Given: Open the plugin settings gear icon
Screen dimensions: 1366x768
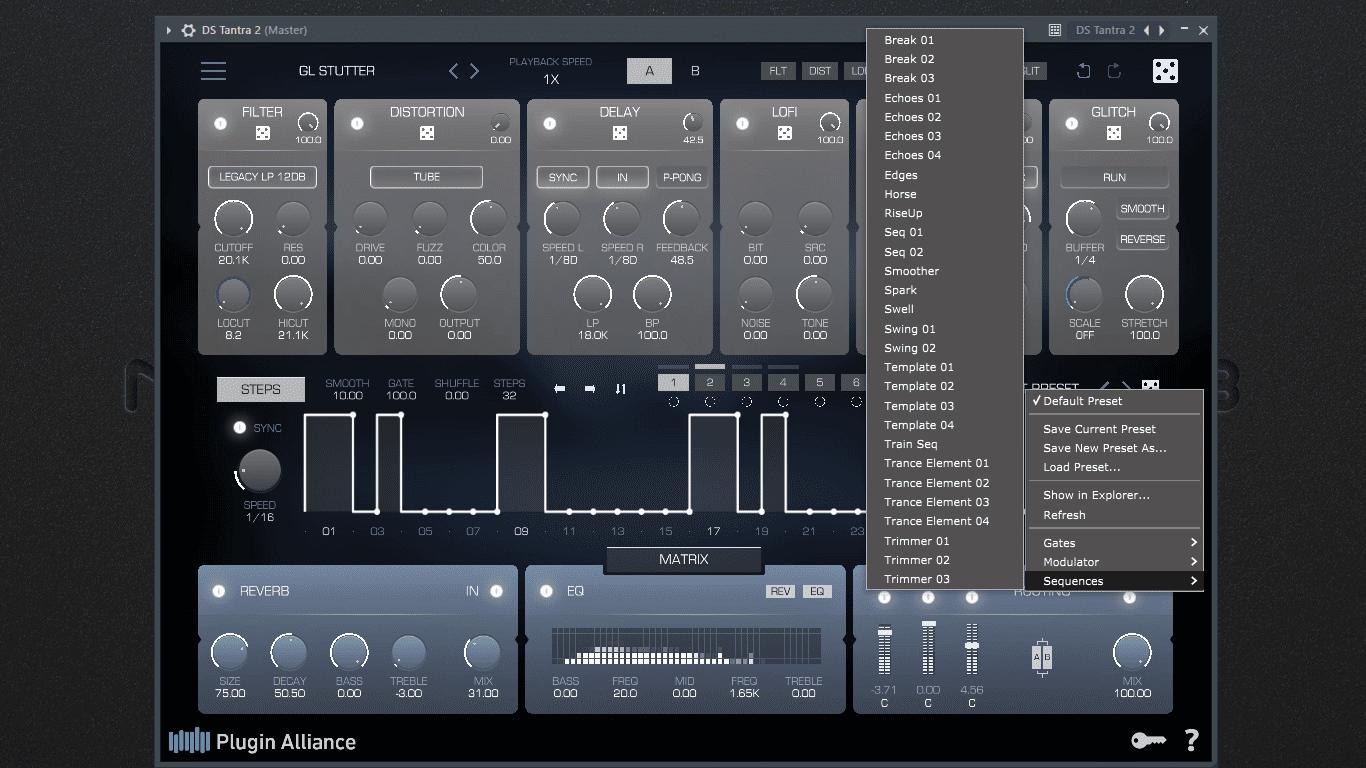Looking at the screenshot, I should 188,30.
